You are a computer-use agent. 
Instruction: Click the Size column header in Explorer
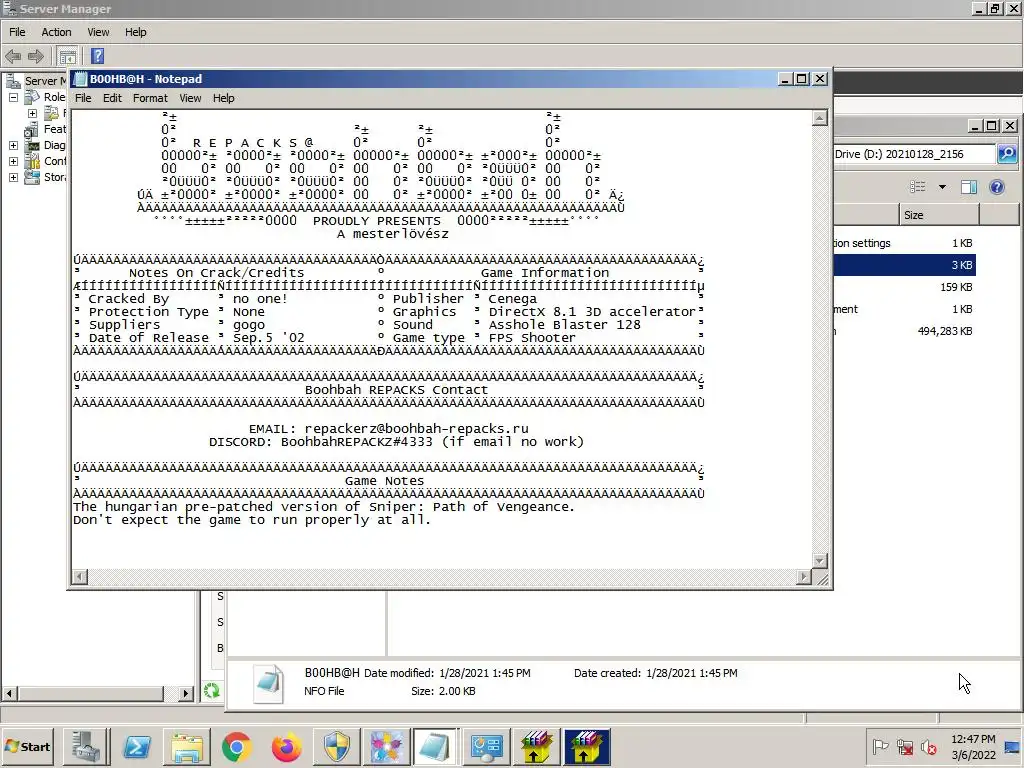(x=939, y=215)
